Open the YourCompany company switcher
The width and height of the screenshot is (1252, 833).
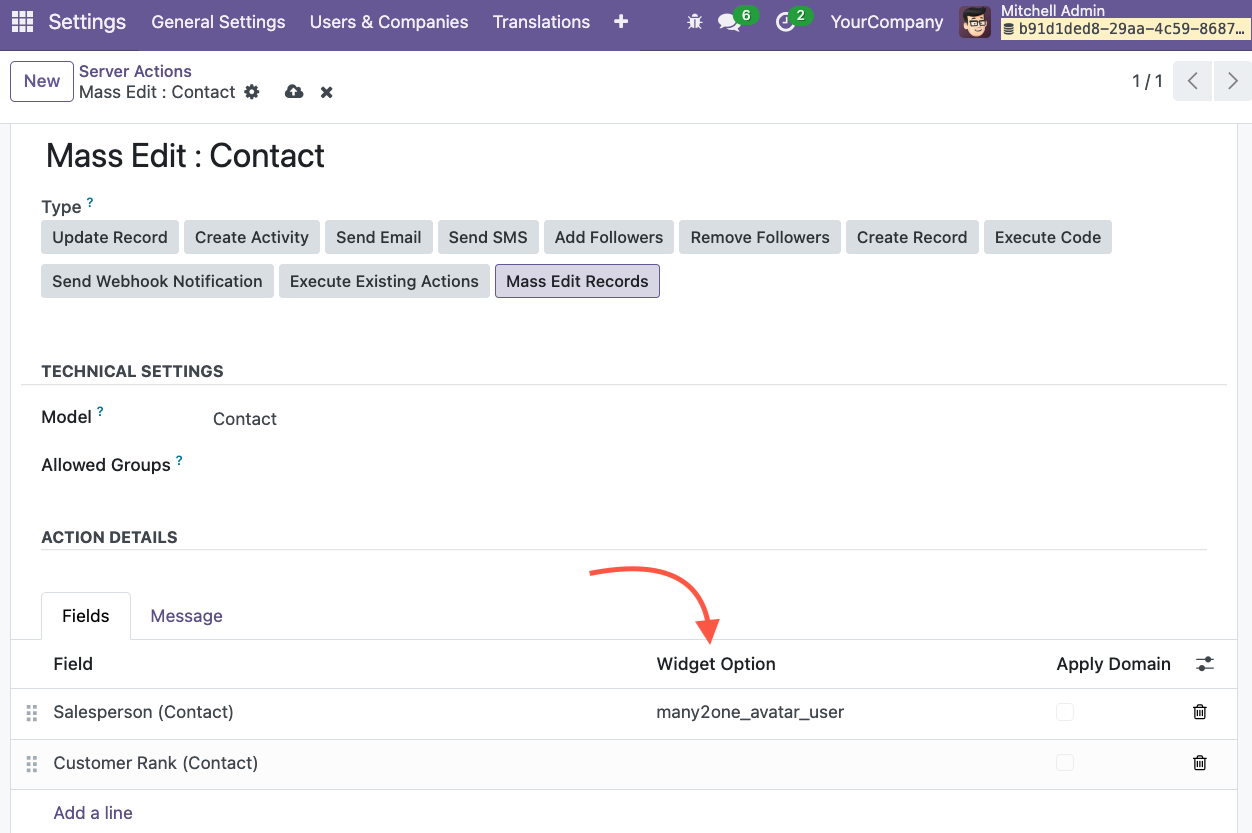(x=886, y=21)
